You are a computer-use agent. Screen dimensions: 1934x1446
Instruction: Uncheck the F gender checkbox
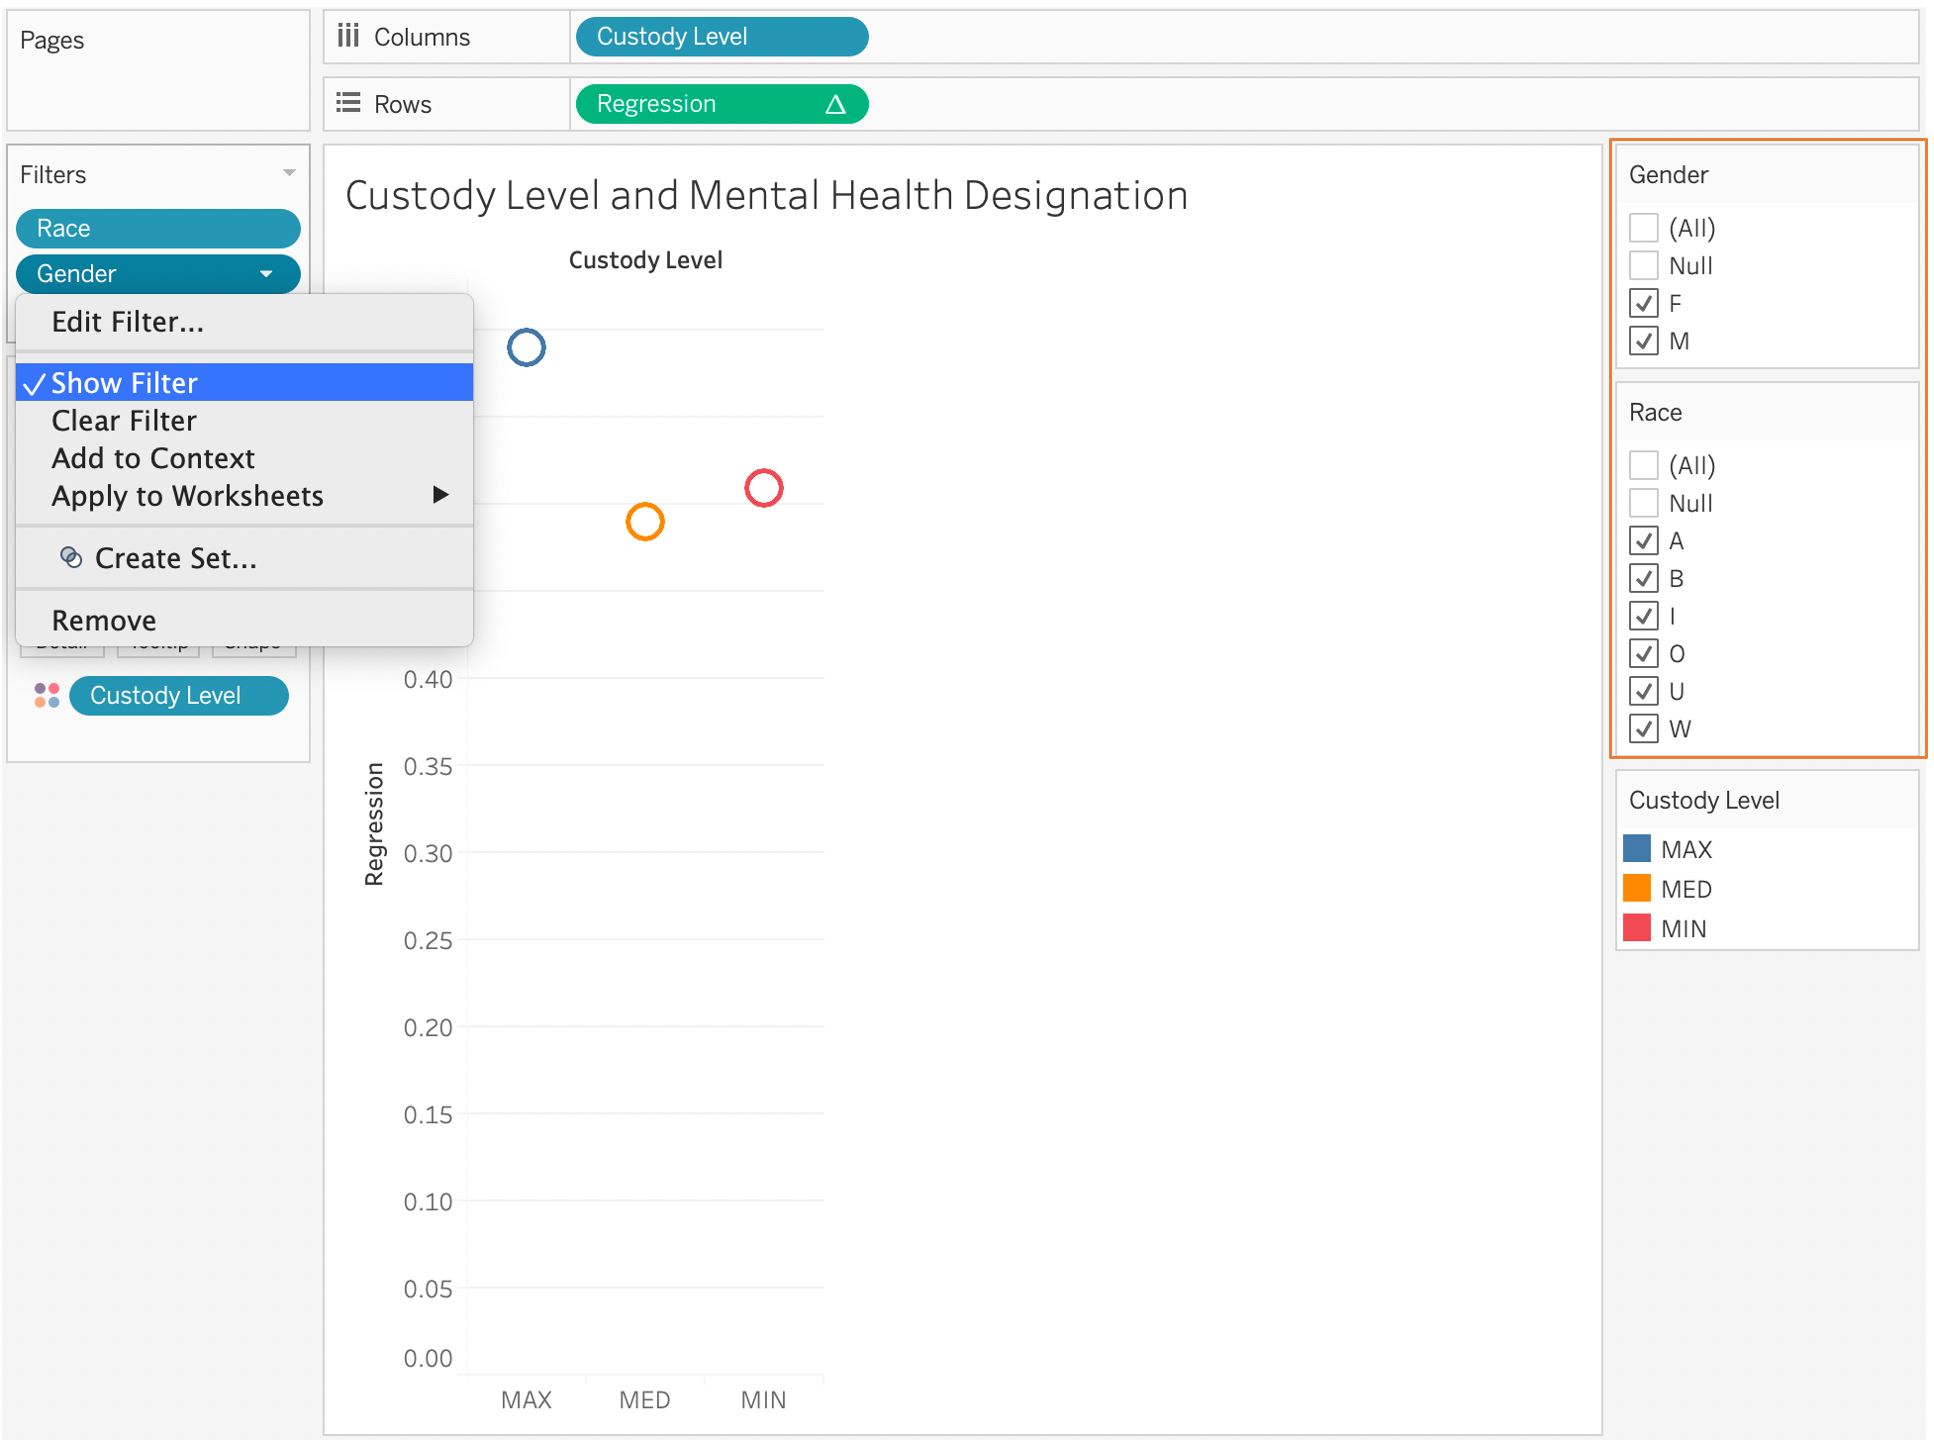click(1643, 303)
